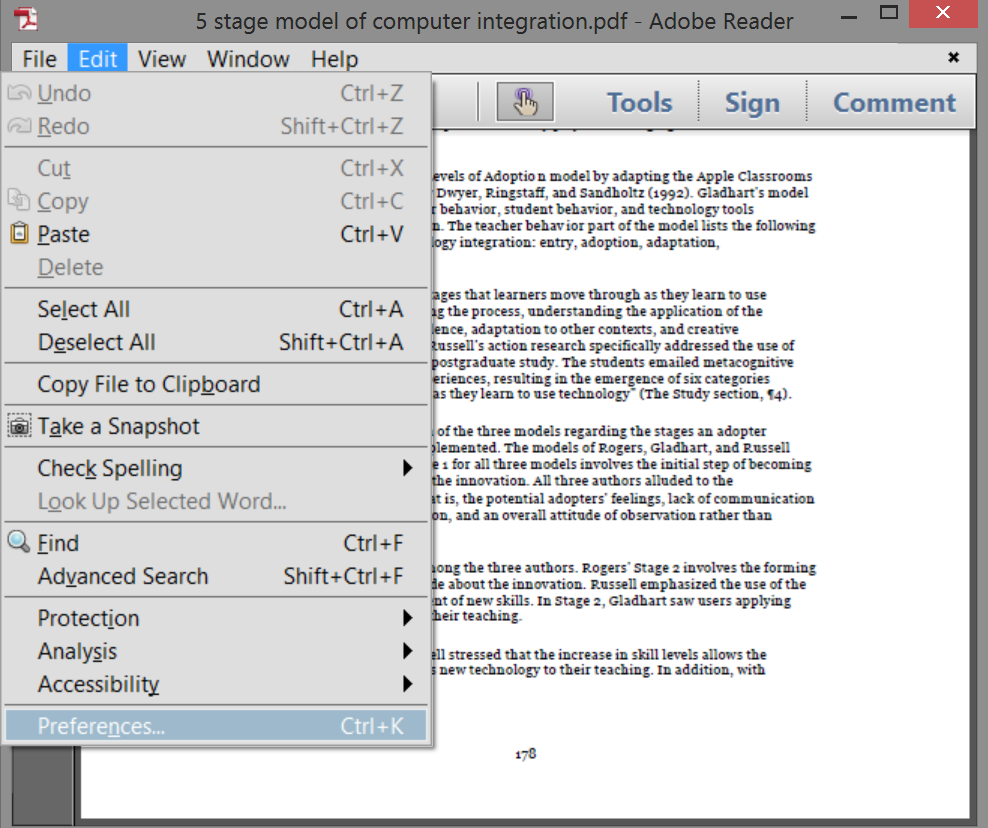Open the Comment pane
This screenshot has height=828, width=988.
[x=894, y=102]
